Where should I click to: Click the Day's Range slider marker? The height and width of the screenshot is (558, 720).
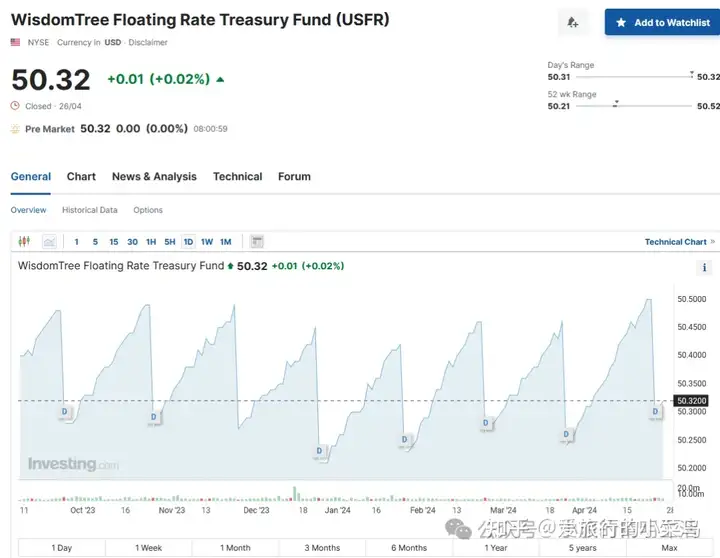tap(692, 74)
